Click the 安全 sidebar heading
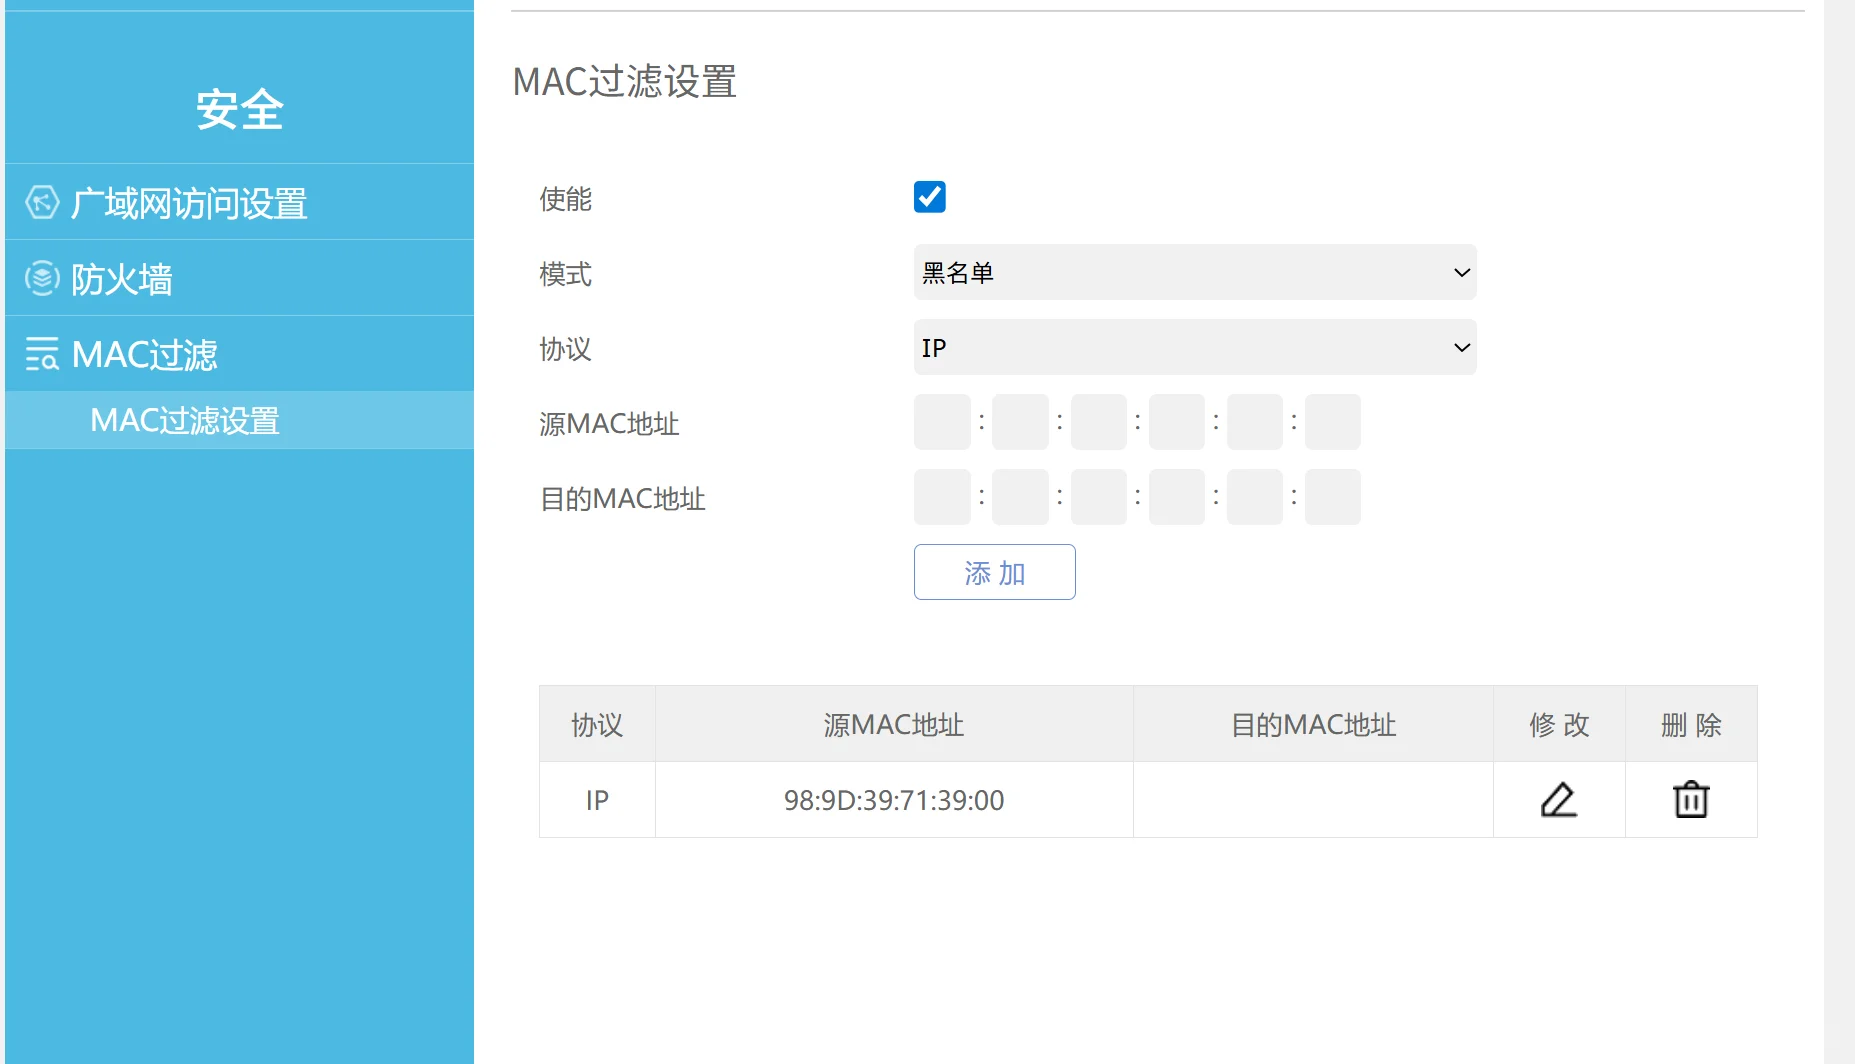This screenshot has width=1855, height=1064. coord(240,109)
